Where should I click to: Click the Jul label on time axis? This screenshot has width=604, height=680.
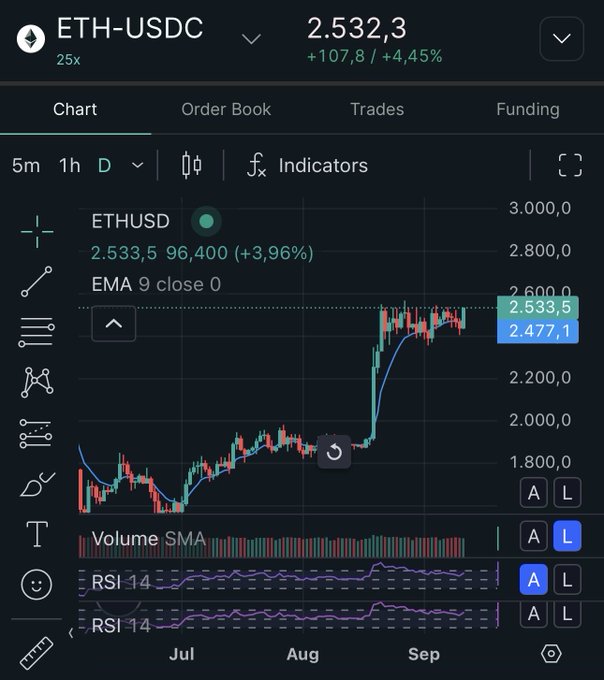click(181, 654)
